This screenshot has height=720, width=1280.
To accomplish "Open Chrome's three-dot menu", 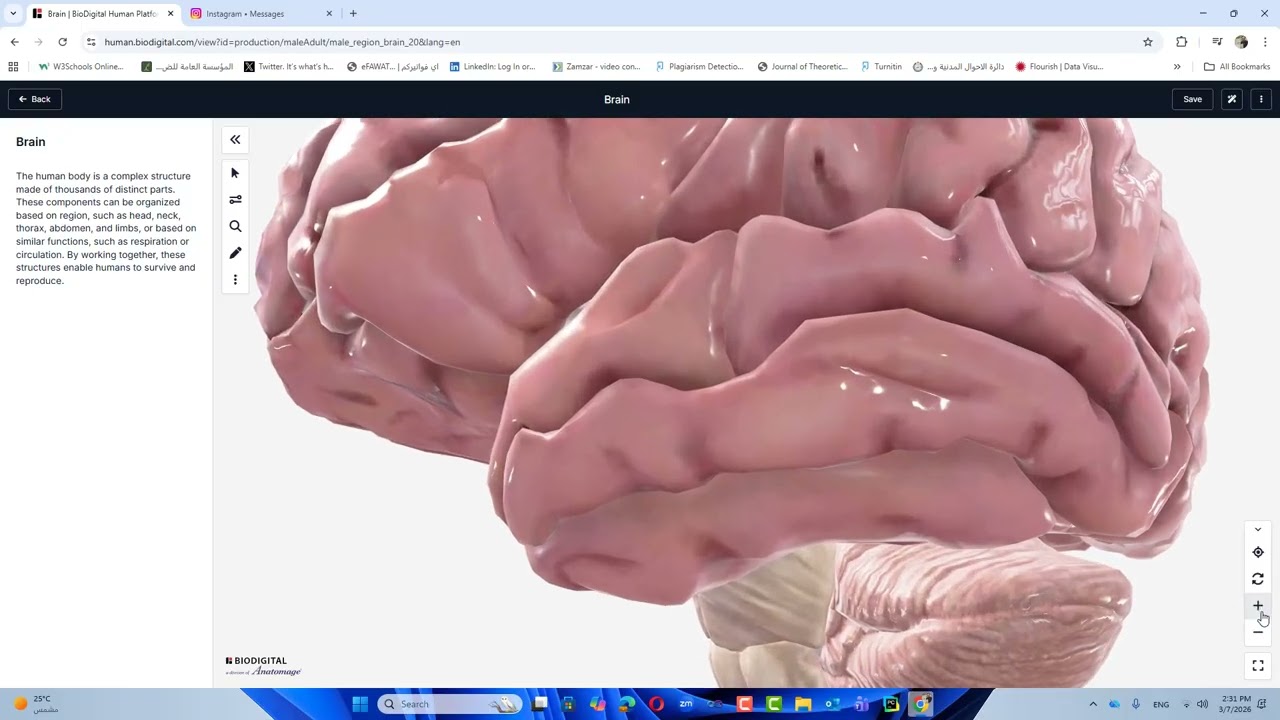I will [x=1265, y=42].
